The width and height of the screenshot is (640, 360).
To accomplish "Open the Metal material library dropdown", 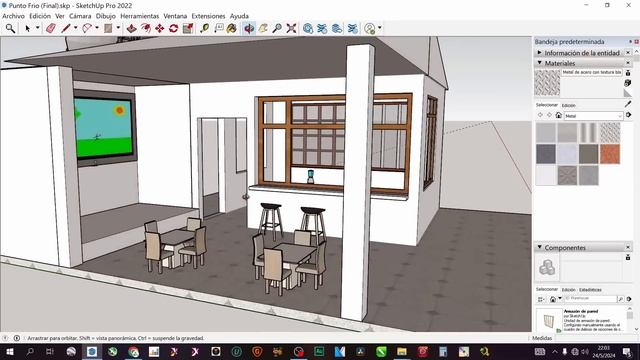I will (x=593, y=116).
